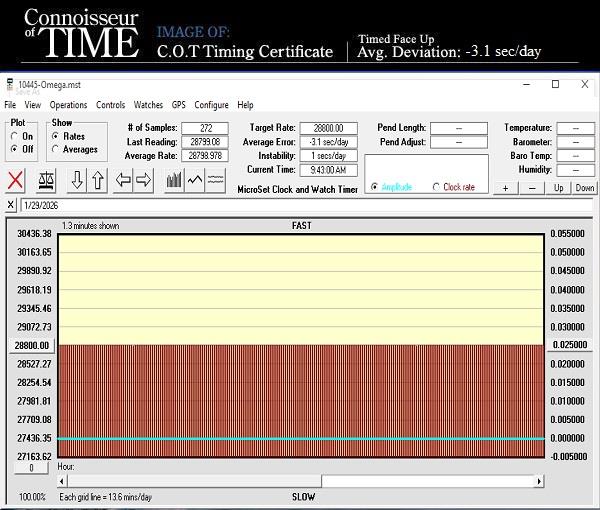Viewport: 600px width, 510px height.
Task: Select the line graph display icon
Action: [195, 181]
